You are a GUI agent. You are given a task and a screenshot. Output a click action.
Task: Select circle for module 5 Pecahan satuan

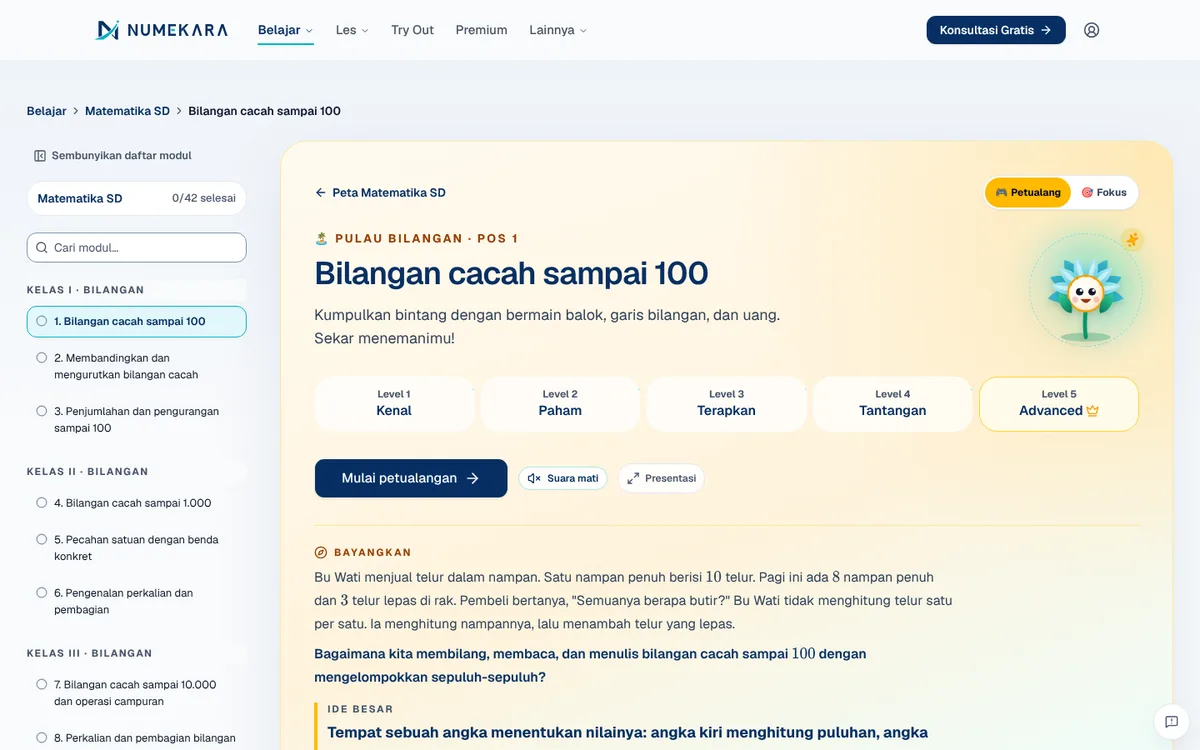(x=42, y=540)
